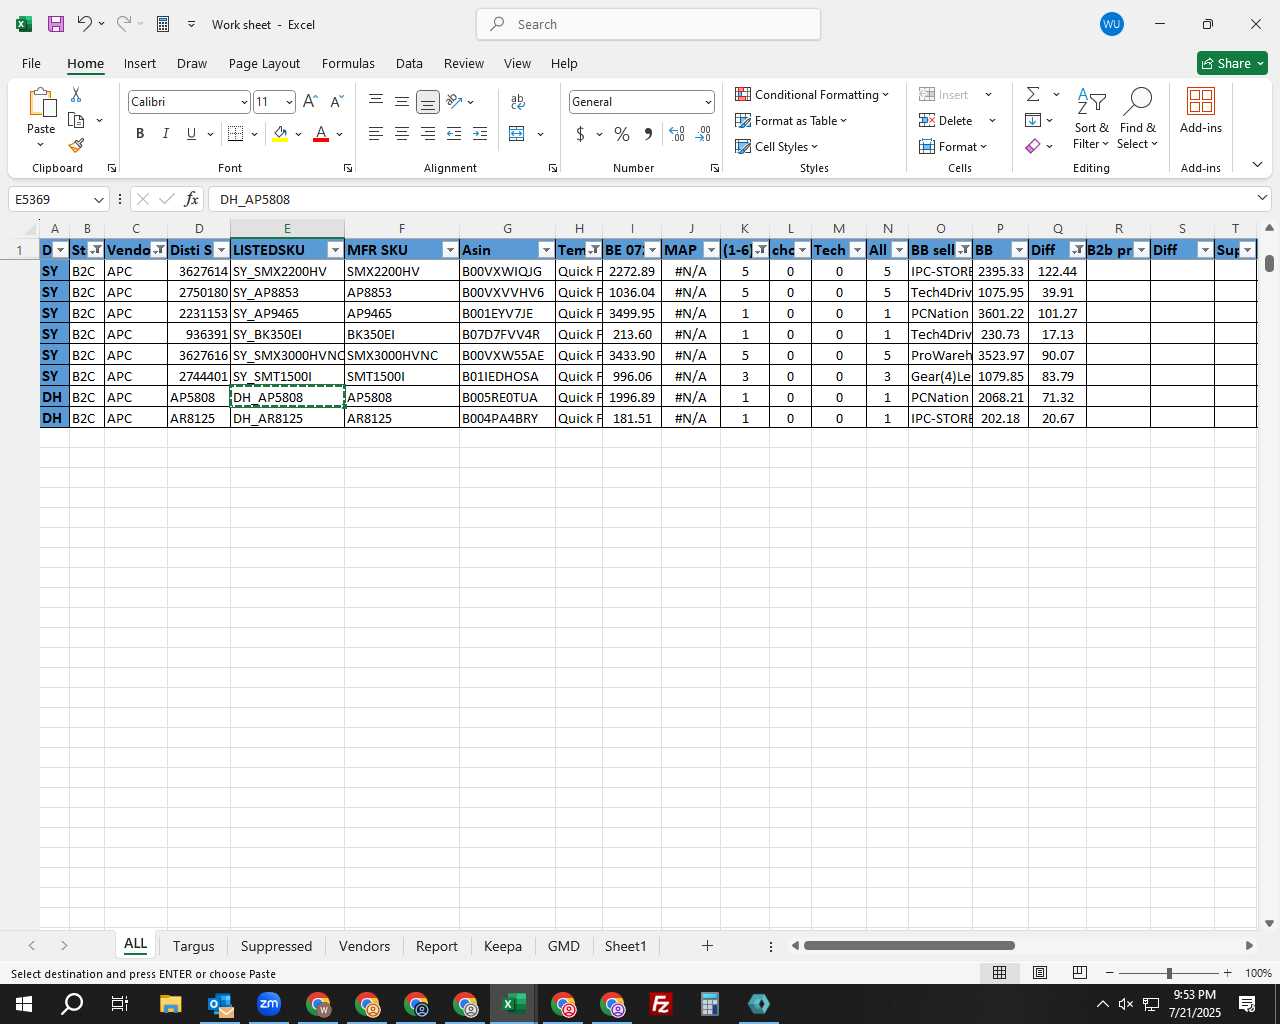Screen dimensions: 1280x1024
Task: Click the Decrease Decimal icon
Action: click(703, 134)
